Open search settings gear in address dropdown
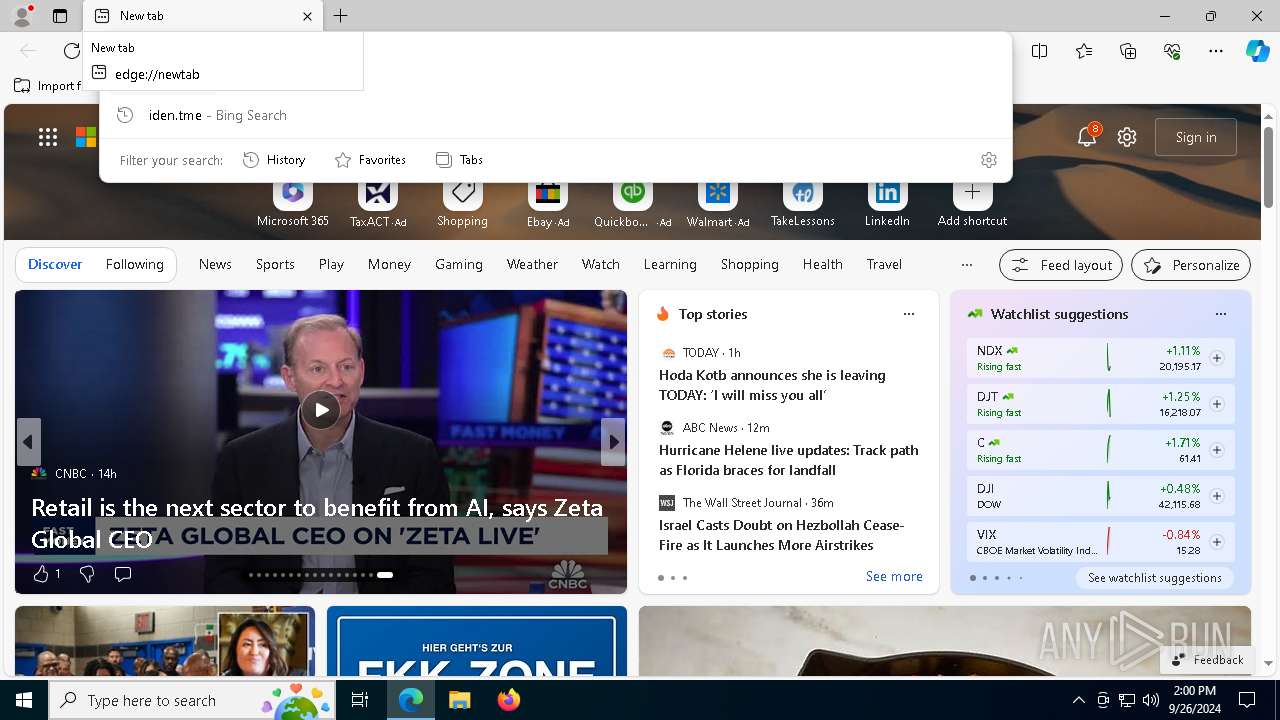The width and height of the screenshot is (1280, 720). click(989, 160)
